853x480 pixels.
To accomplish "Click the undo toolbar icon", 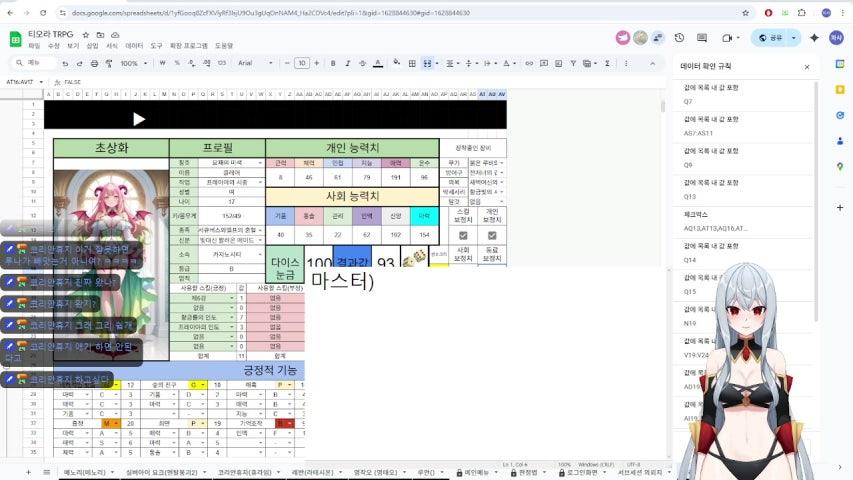I will [x=65, y=64].
